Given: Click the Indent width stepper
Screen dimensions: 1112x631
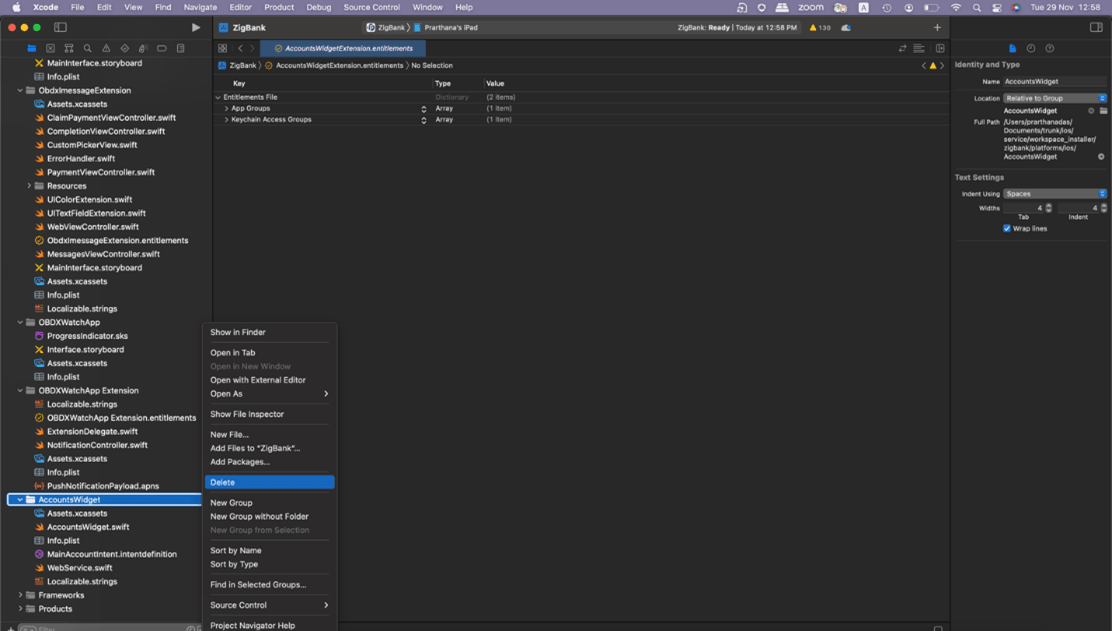Looking at the screenshot, I should tap(1103, 208).
